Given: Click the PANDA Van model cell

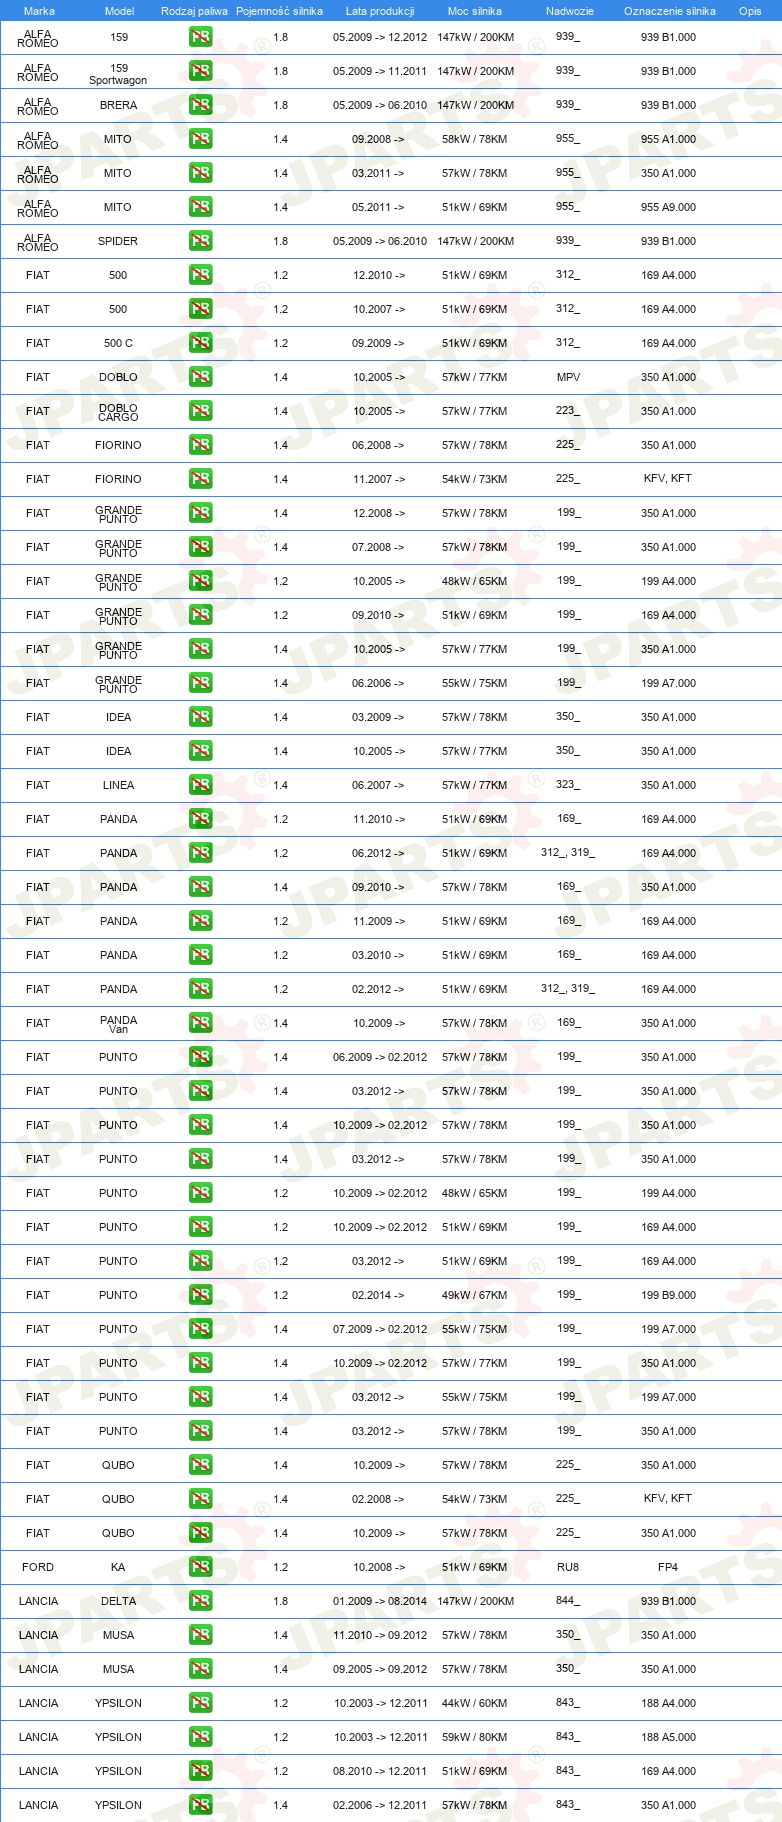Looking at the screenshot, I should click(118, 1024).
